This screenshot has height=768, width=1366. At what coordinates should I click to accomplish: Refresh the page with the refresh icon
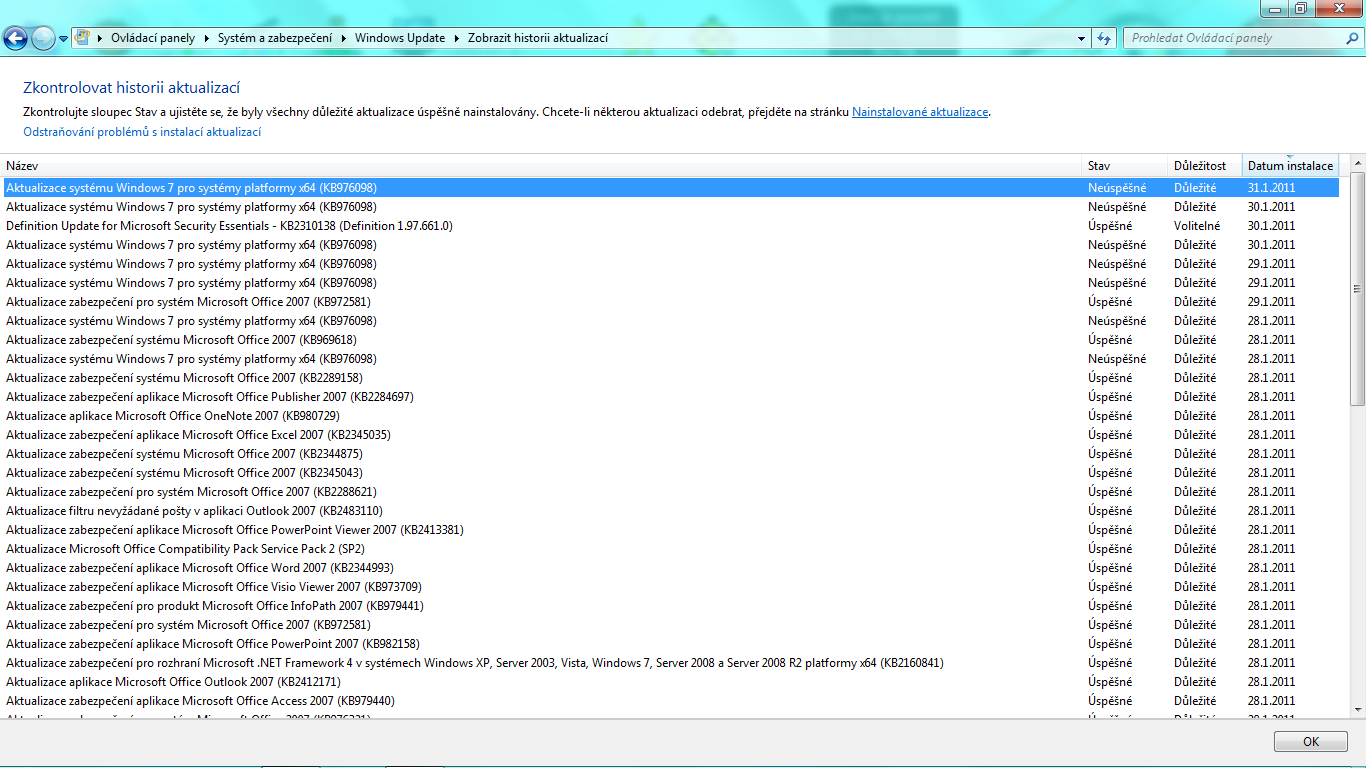click(1104, 38)
